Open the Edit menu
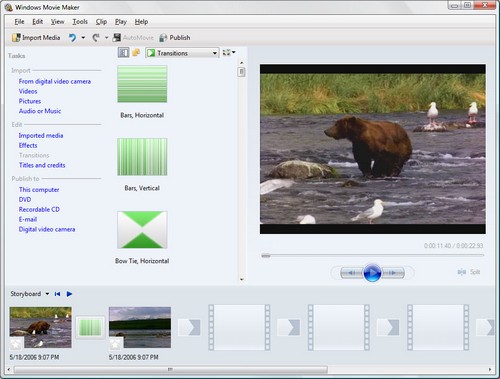This screenshot has width=500, height=379. pyautogui.click(x=37, y=22)
